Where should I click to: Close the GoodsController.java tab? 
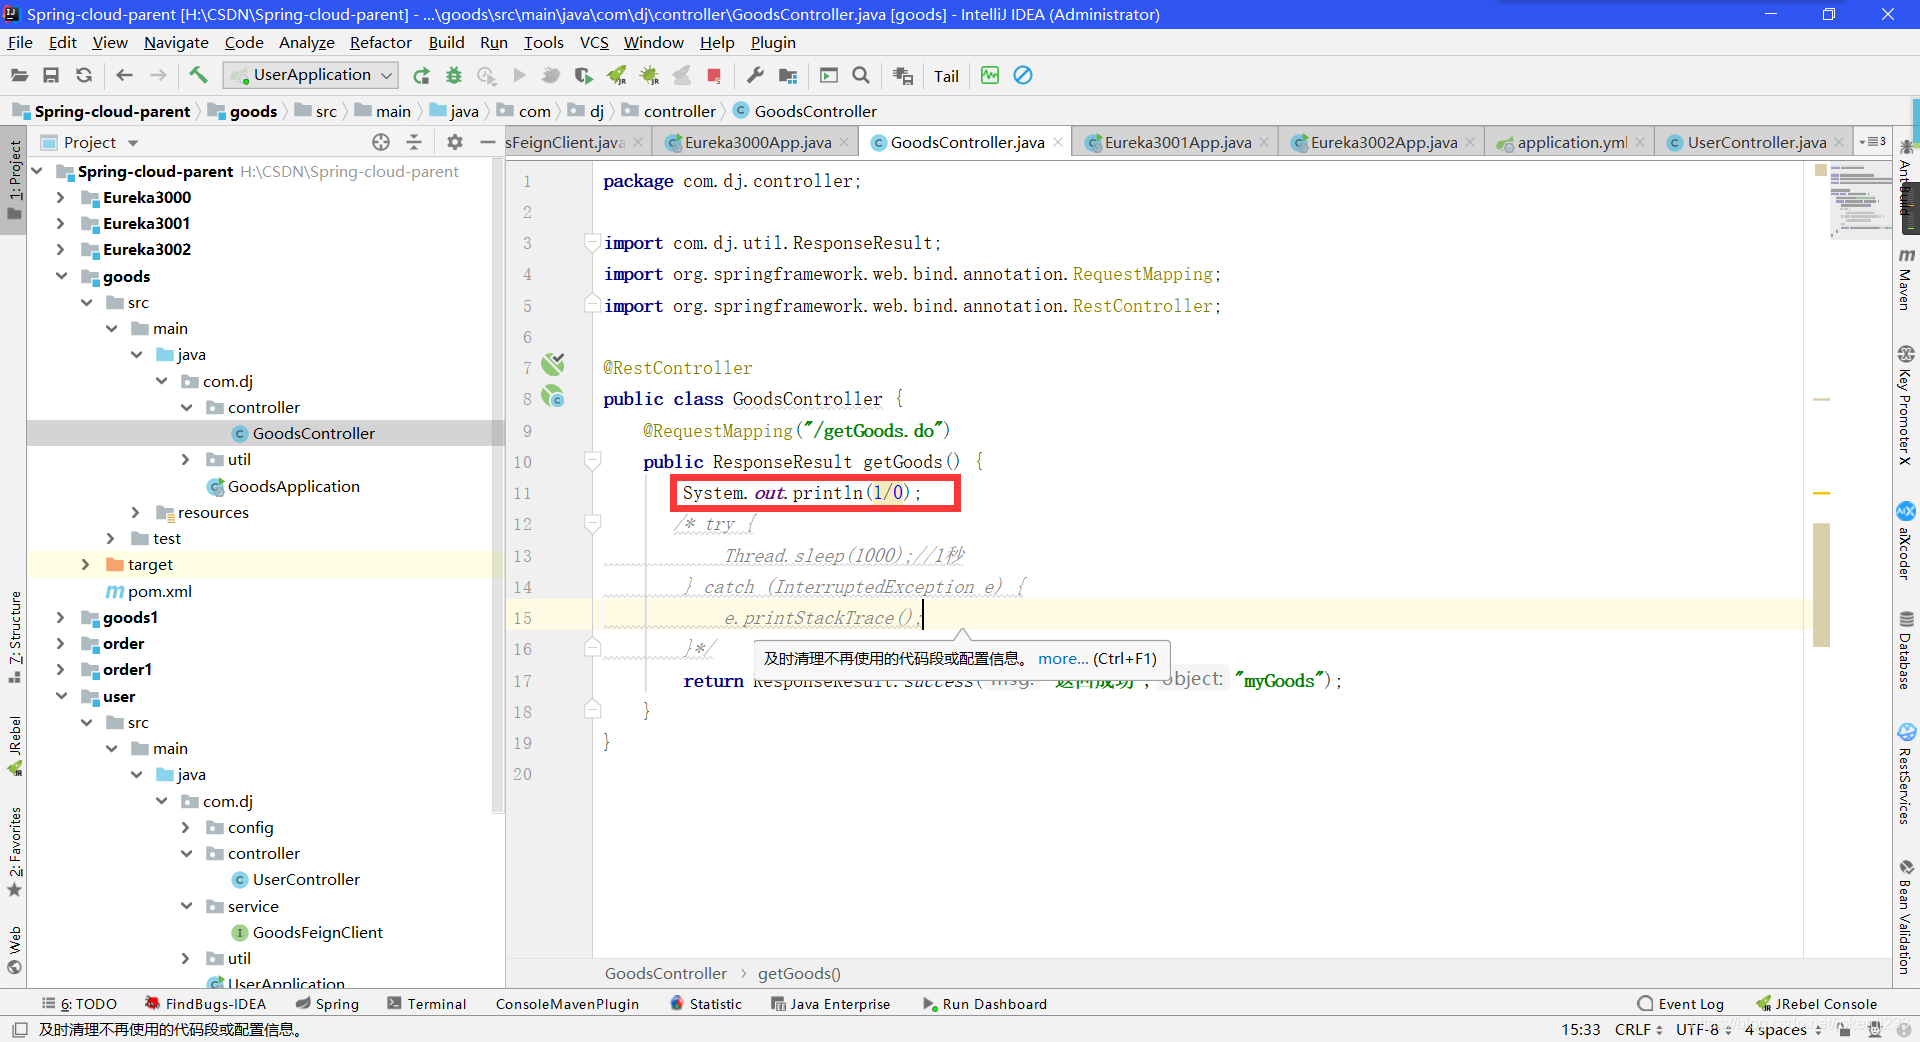pyautogui.click(x=1058, y=143)
